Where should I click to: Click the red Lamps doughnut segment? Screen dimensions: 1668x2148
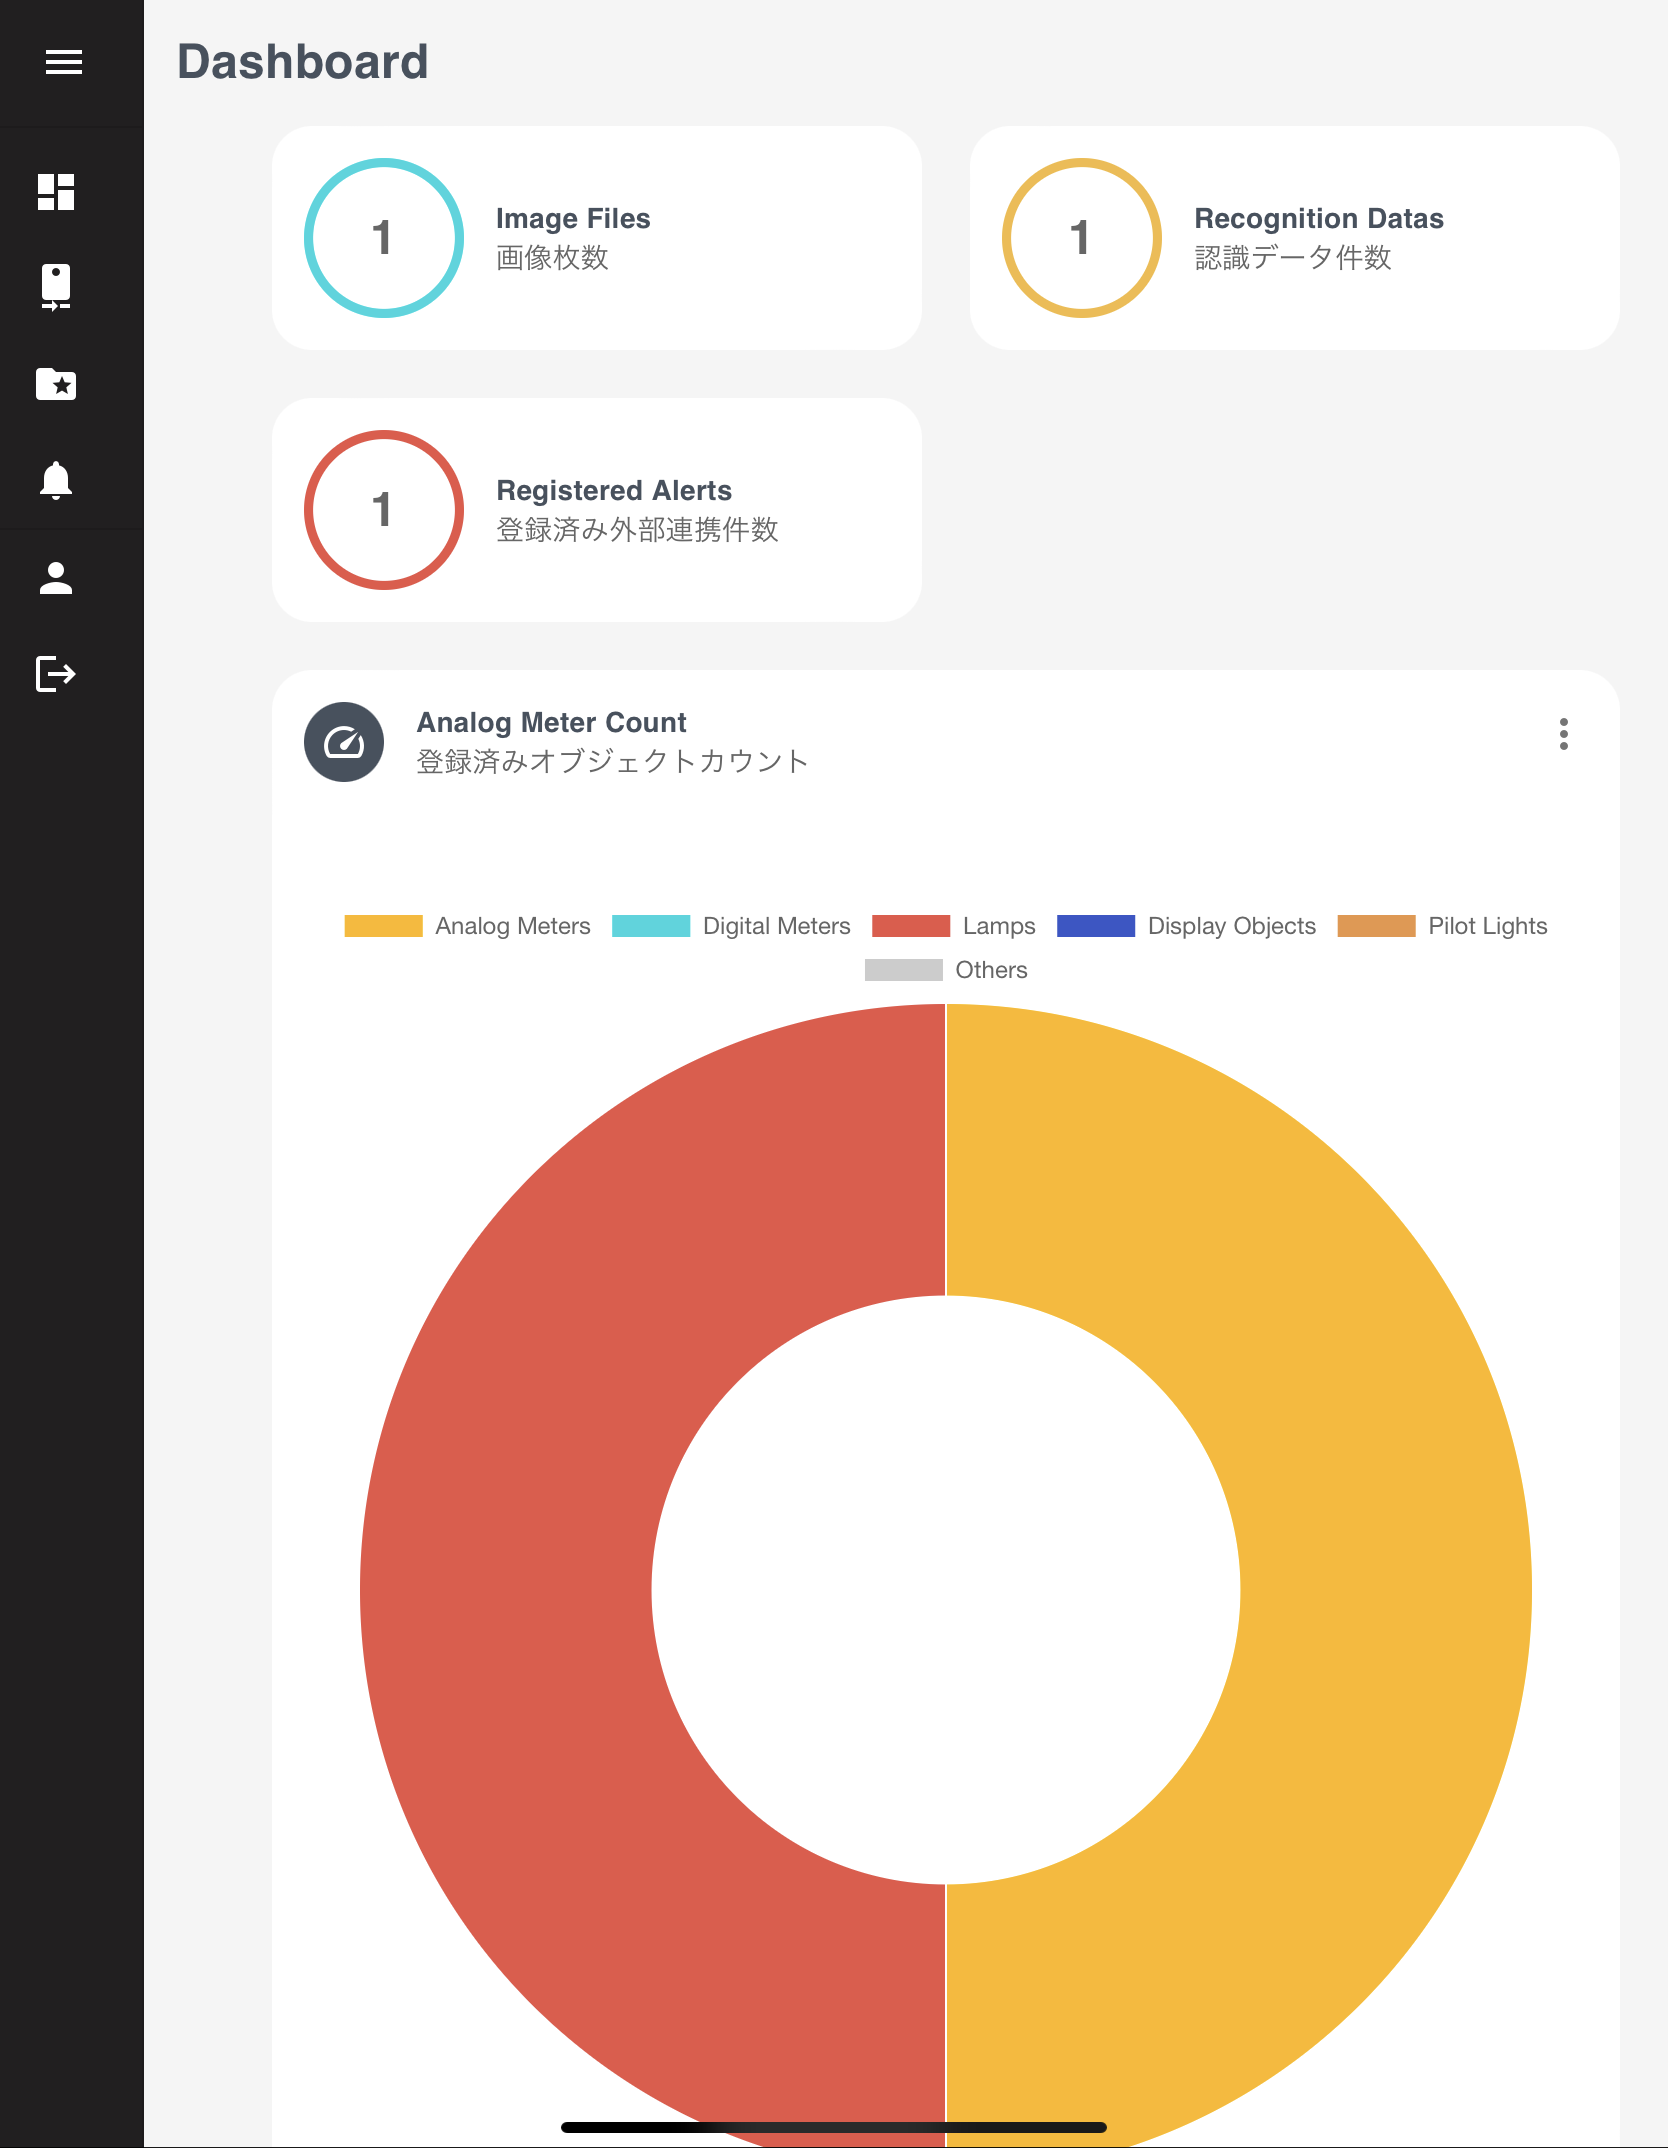point(506,1590)
